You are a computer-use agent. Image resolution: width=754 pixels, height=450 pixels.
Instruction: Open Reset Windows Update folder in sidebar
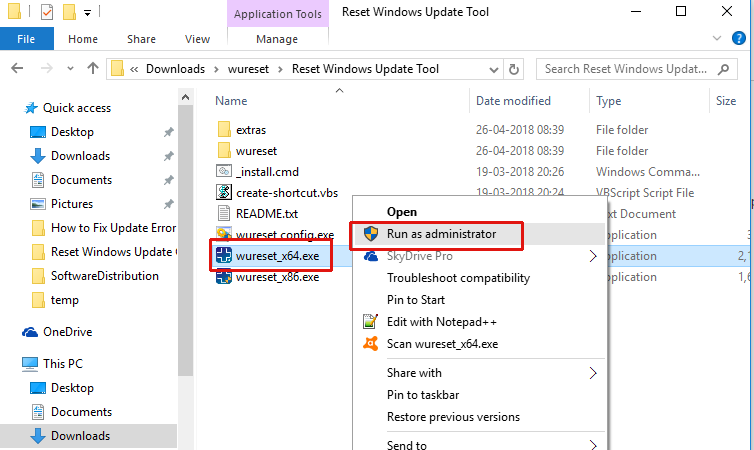(x=112, y=252)
